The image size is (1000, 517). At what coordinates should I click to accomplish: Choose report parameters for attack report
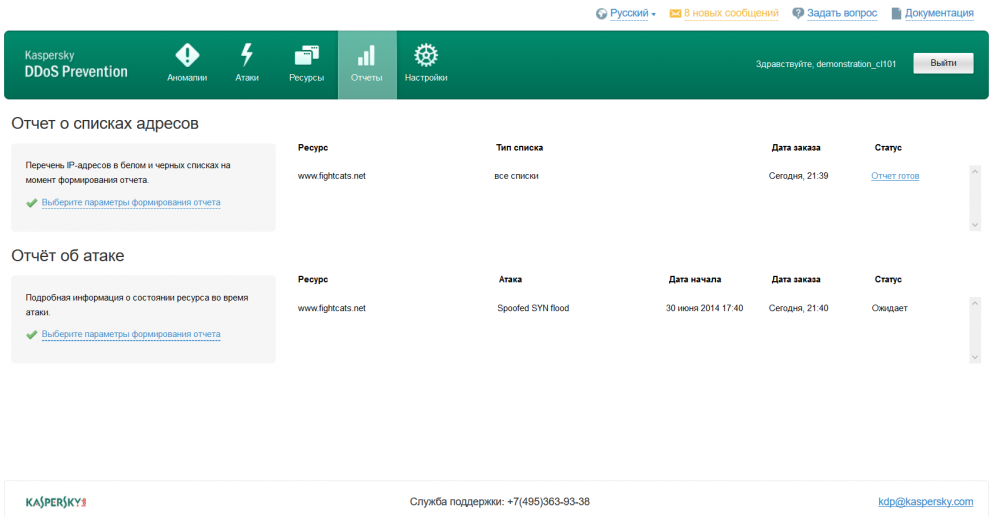(131, 334)
